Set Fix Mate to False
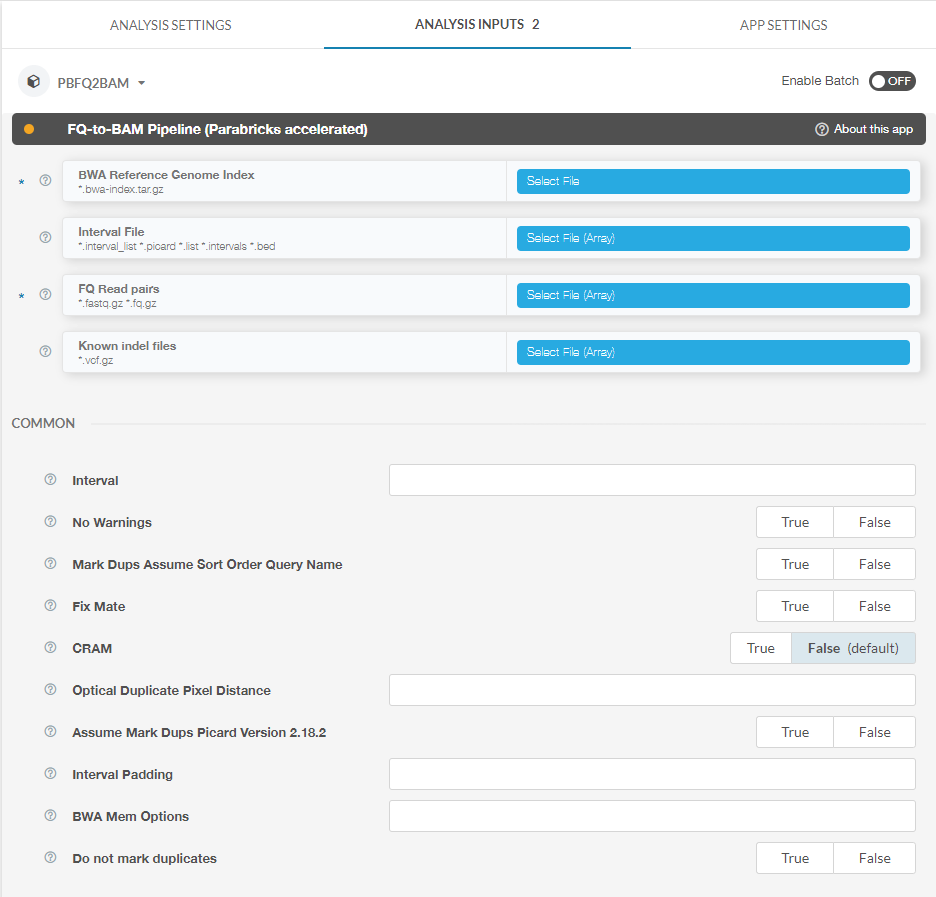 coord(874,606)
